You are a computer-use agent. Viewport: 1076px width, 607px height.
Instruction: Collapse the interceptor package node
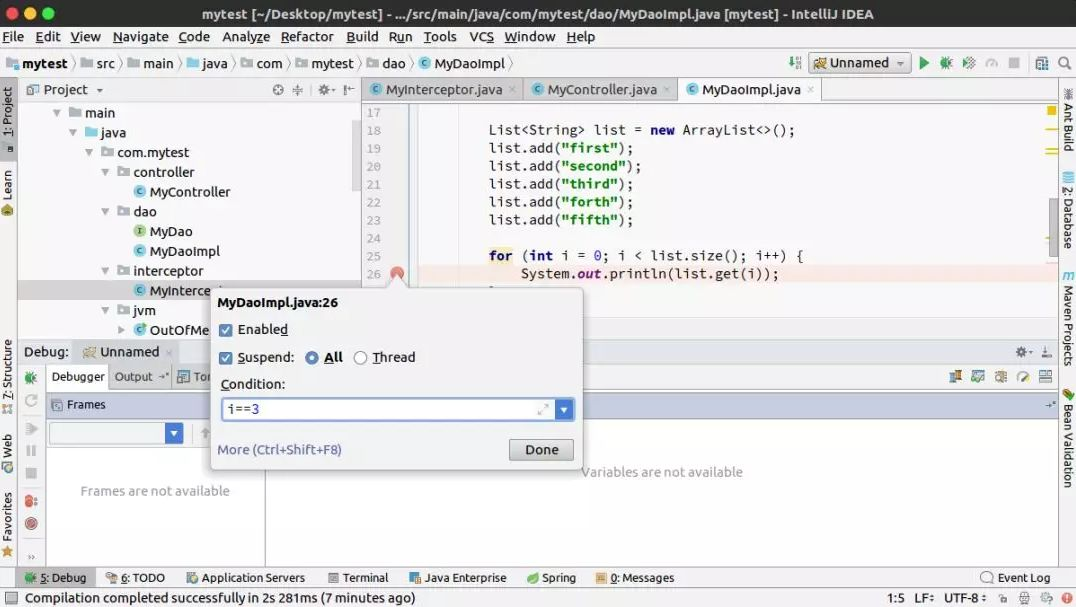click(x=105, y=271)
